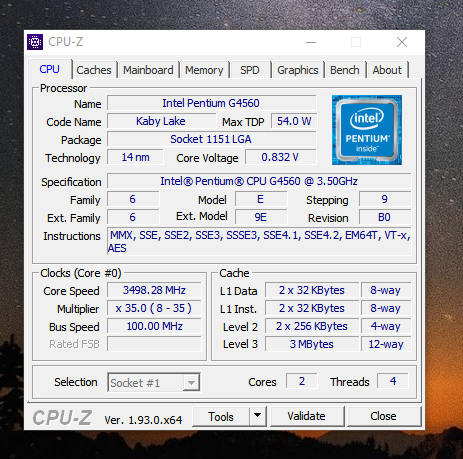The height and width of the screenshot is (459, 463).
Task: Minimize the CPU-Z window
Action: tap(311, 42)
